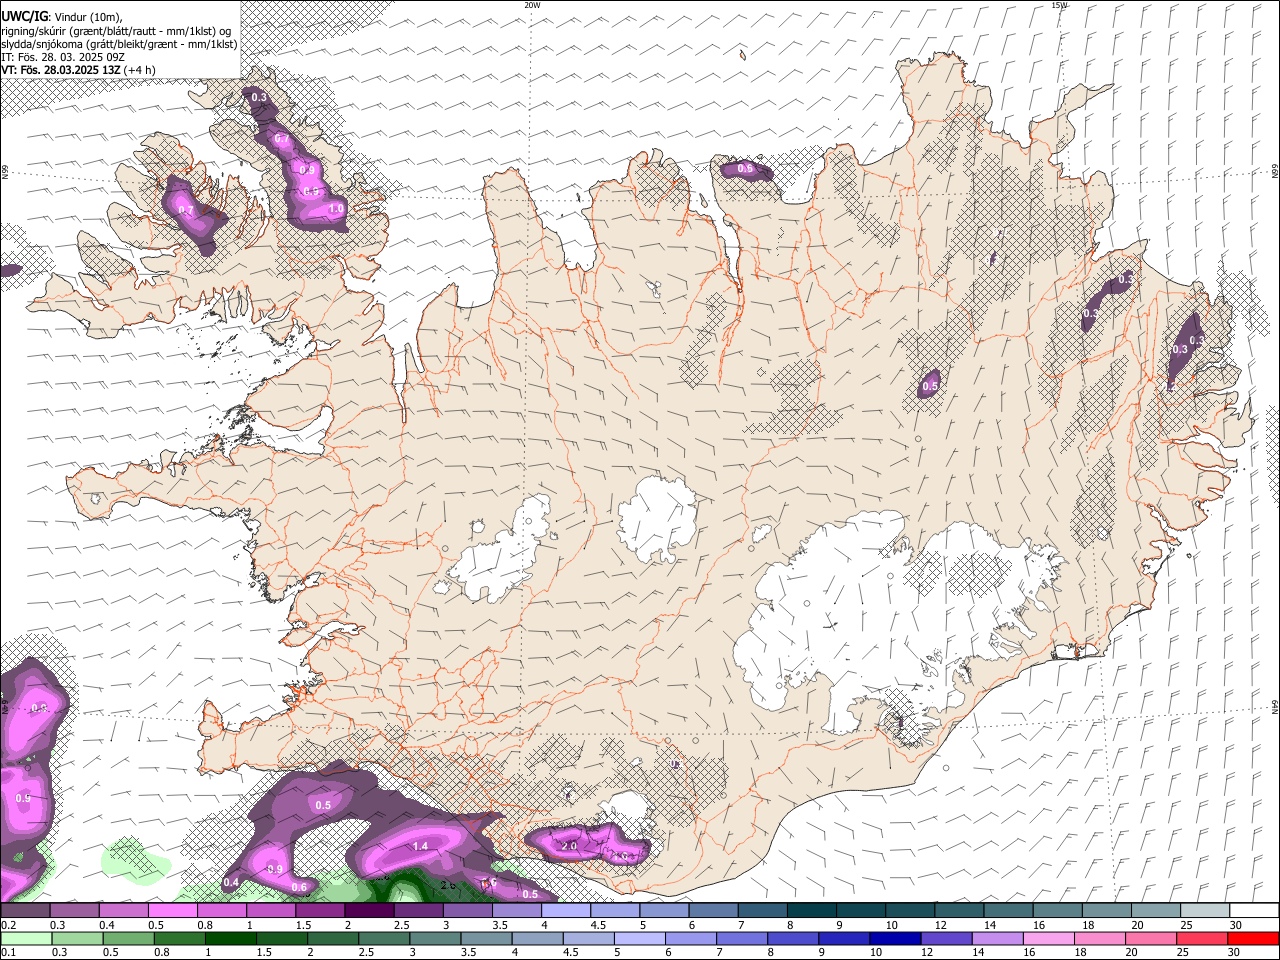Click the '15W' longitude label at top
The width and height of the screenshot is (1280, 960).
(x=1059, y=5)
